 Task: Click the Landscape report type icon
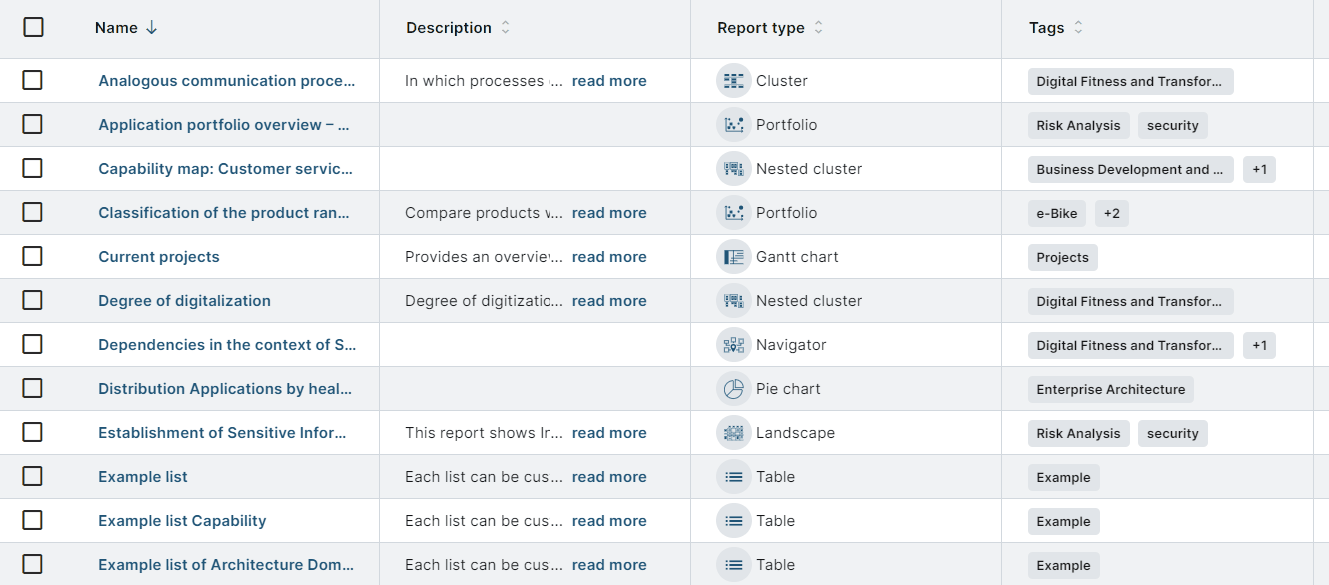click(734, 433)
